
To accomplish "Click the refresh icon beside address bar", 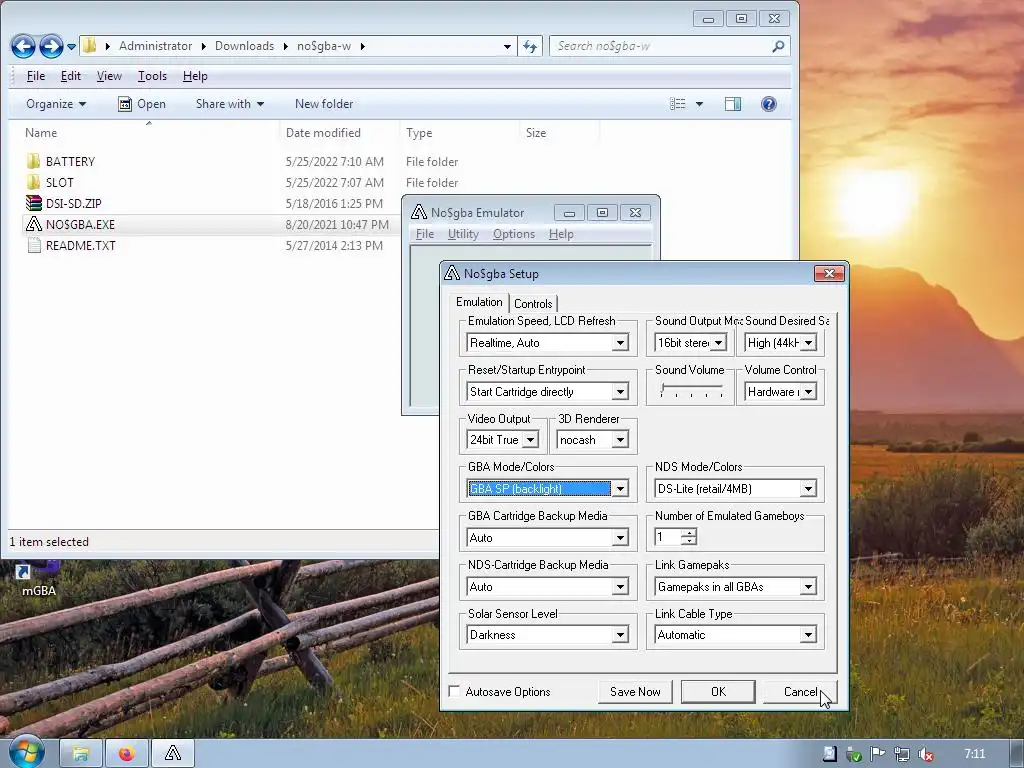I will 530,46.
